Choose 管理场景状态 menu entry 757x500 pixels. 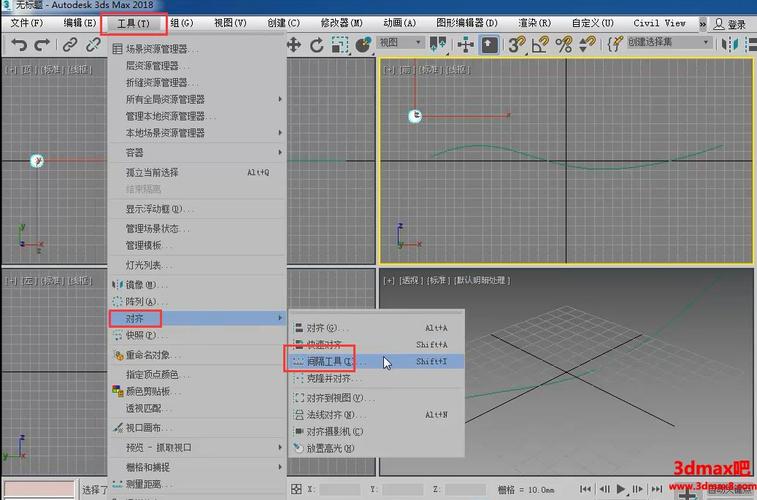coord(197,229)
